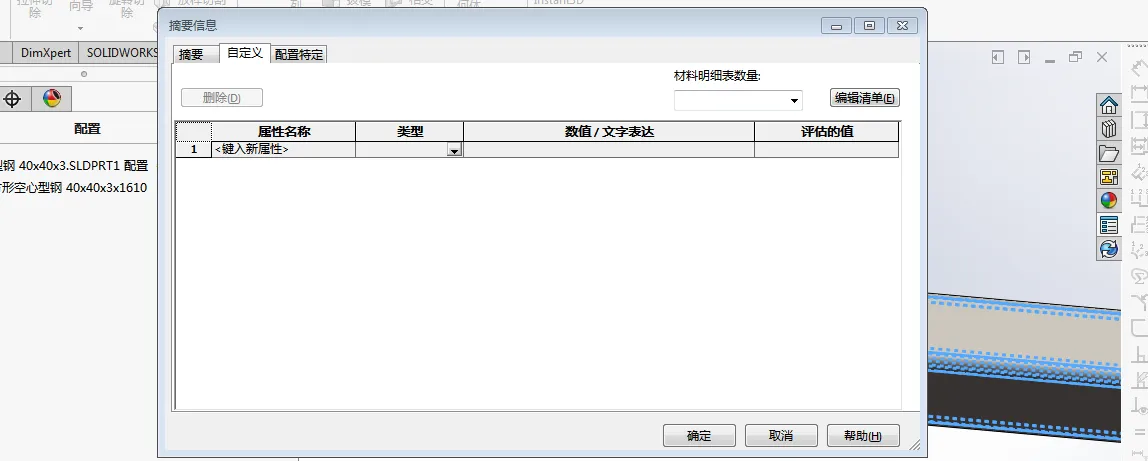This screenshot has height=461, width=1148.
Task: Click the collapse-left arrow in the viewport corner
Action: pyautogui.click(x=997, y=57)
